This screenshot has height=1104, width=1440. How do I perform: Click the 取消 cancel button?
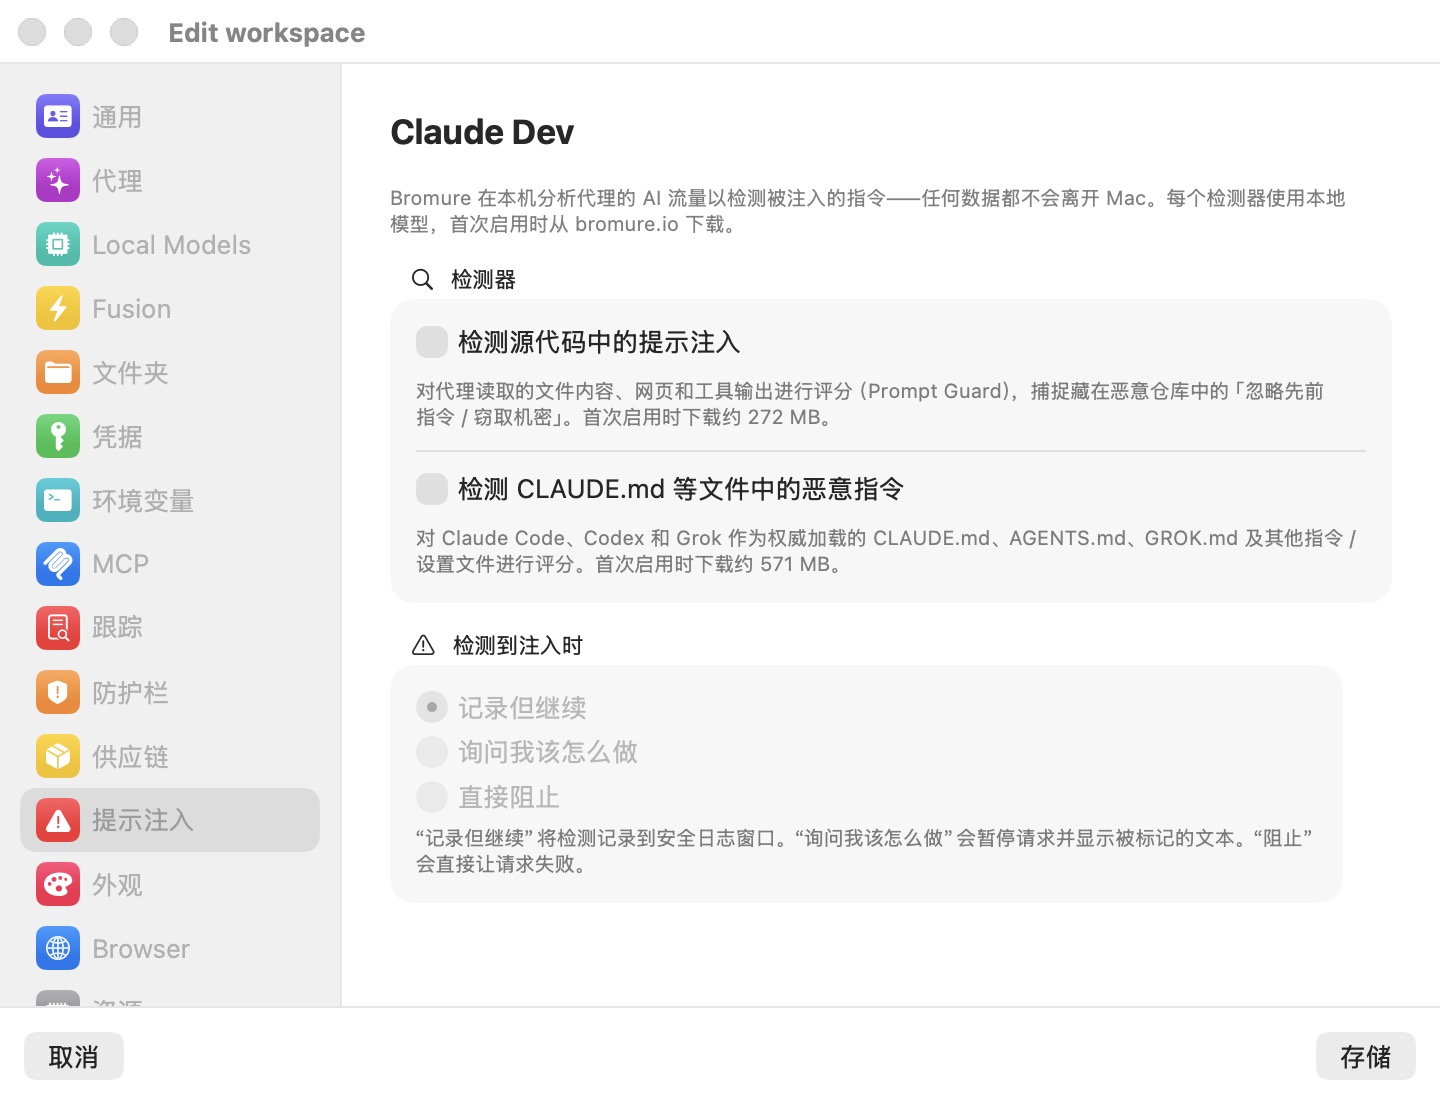[x=74, y=1056]
